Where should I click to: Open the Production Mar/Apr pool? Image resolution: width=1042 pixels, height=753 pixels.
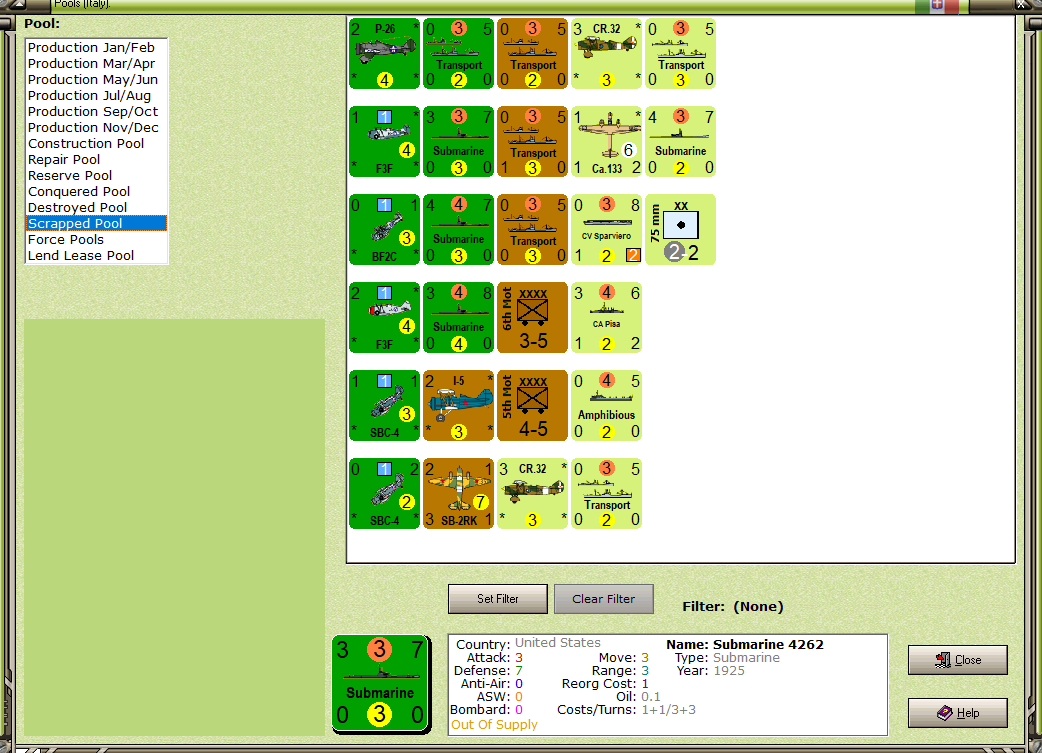pyautogui.click(x=96, y=64)
